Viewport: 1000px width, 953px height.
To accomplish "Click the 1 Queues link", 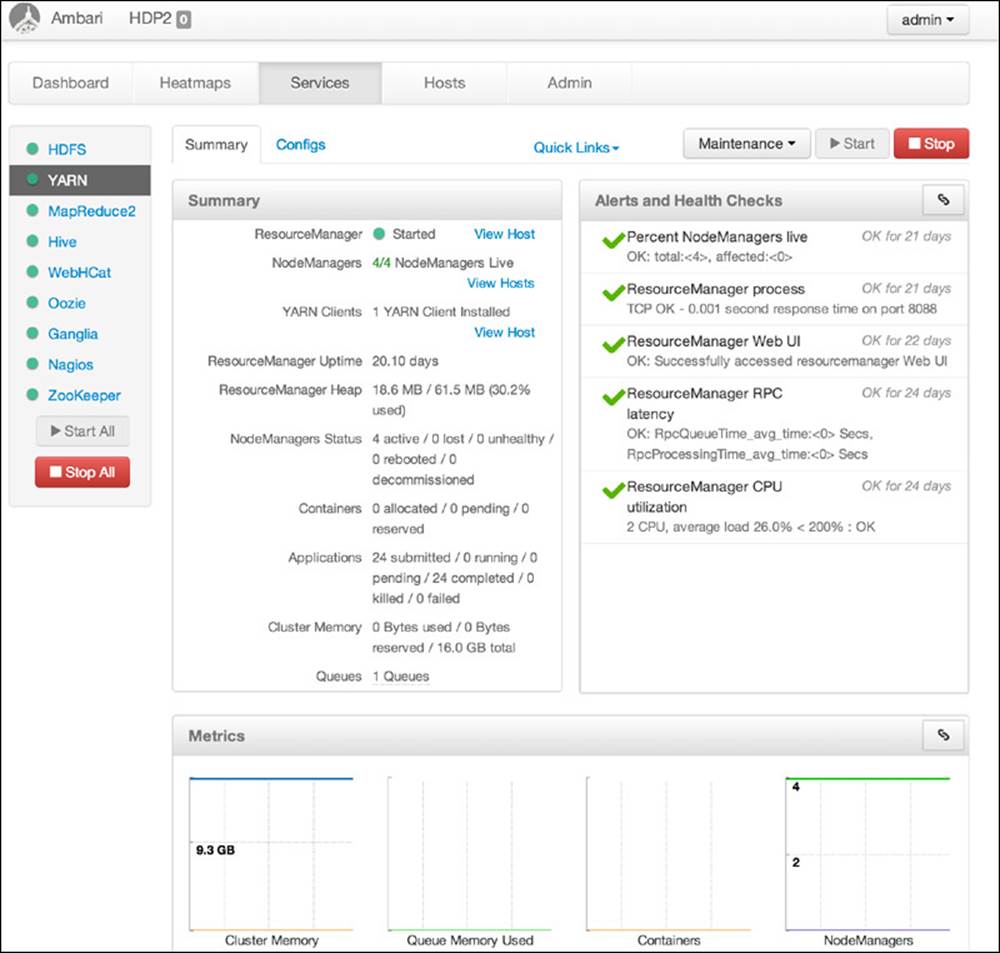I will pos(401,676).
